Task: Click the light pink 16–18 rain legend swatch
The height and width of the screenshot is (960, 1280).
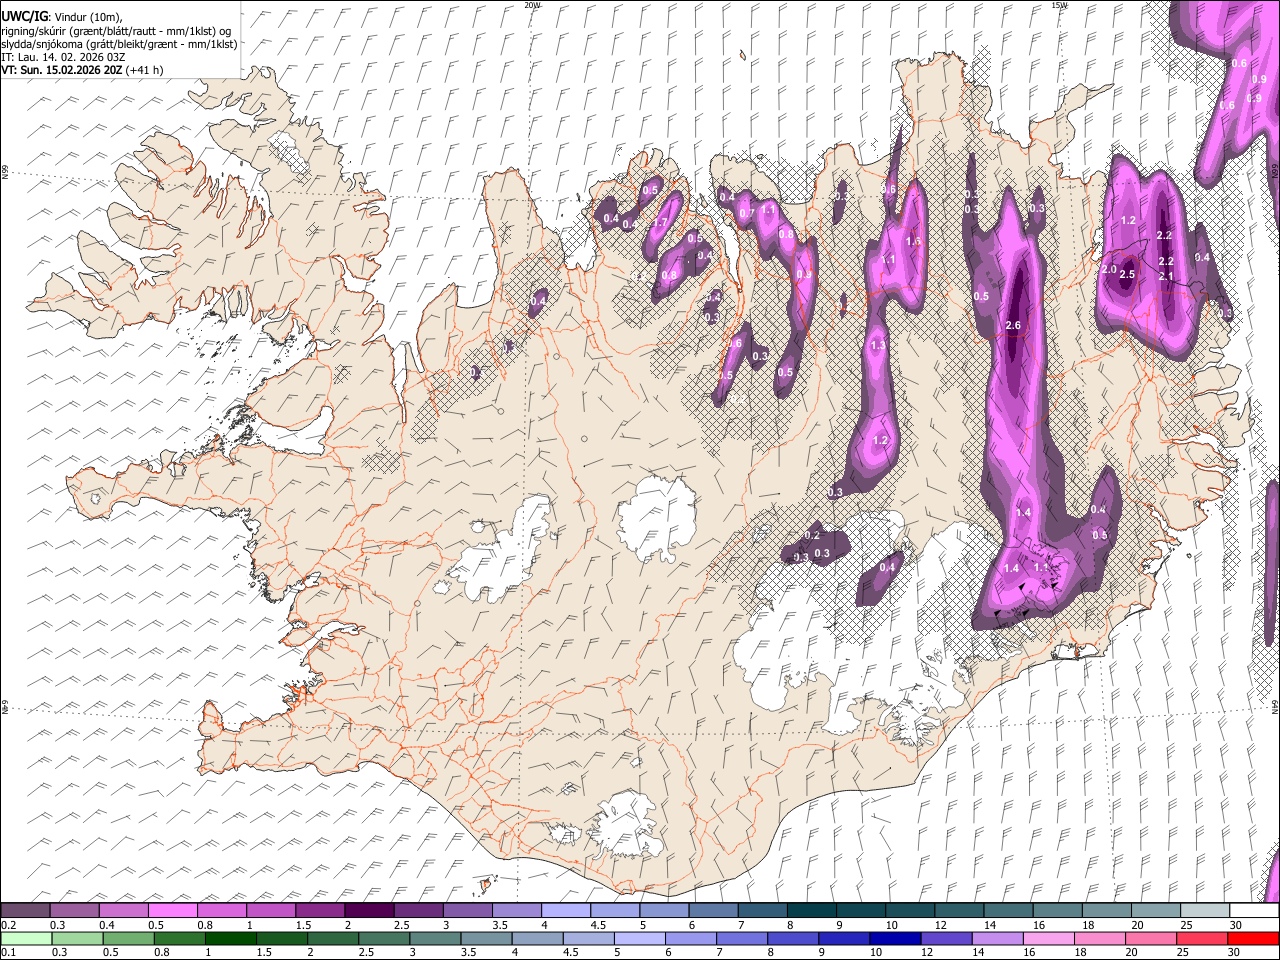Action: point(1048,938)
